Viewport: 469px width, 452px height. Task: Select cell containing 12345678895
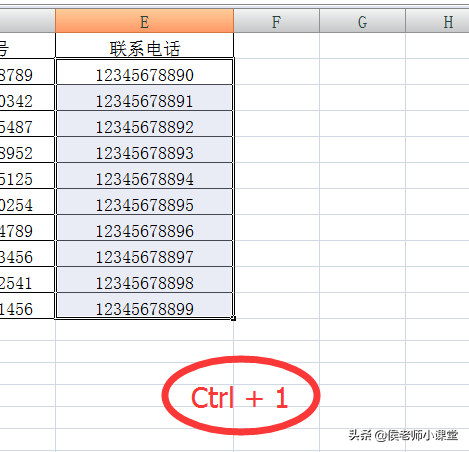pos(144,202)
